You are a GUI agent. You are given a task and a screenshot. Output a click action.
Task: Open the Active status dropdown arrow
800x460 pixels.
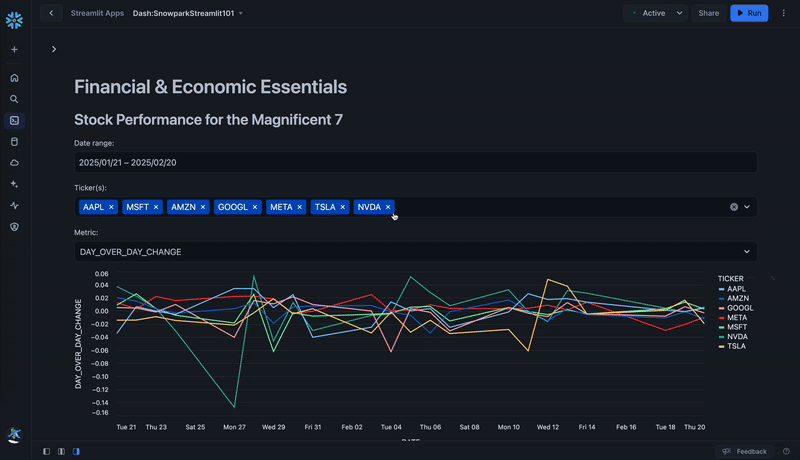[680, 13]
